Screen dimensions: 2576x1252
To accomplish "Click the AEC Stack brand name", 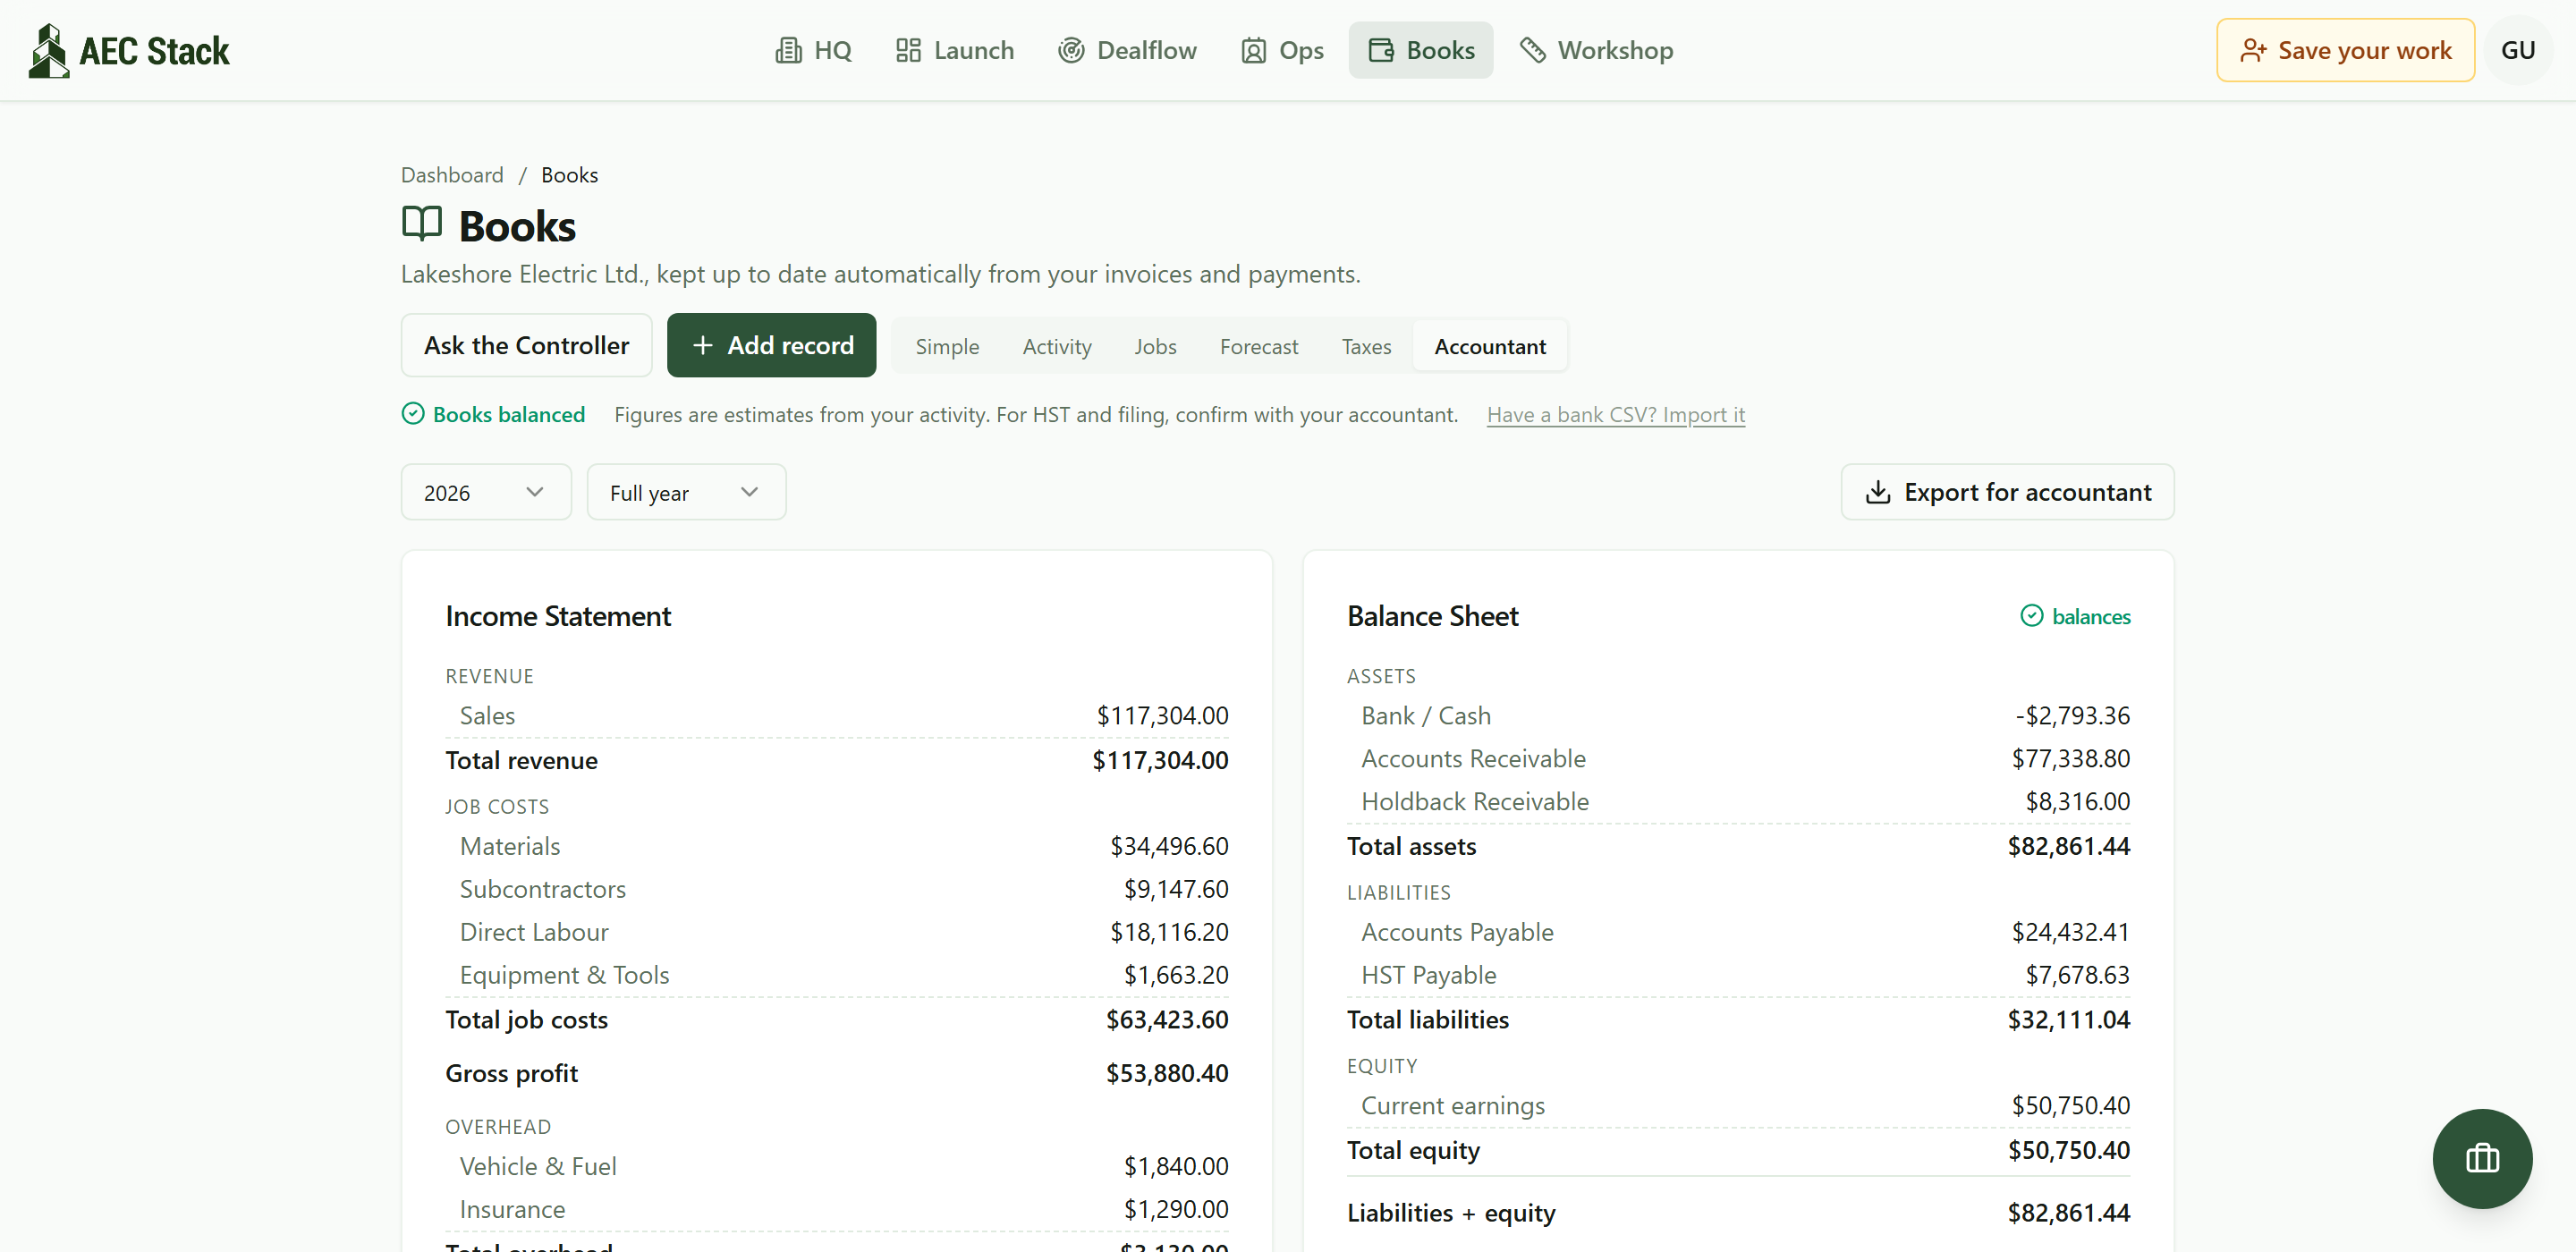I will (154, 51).
